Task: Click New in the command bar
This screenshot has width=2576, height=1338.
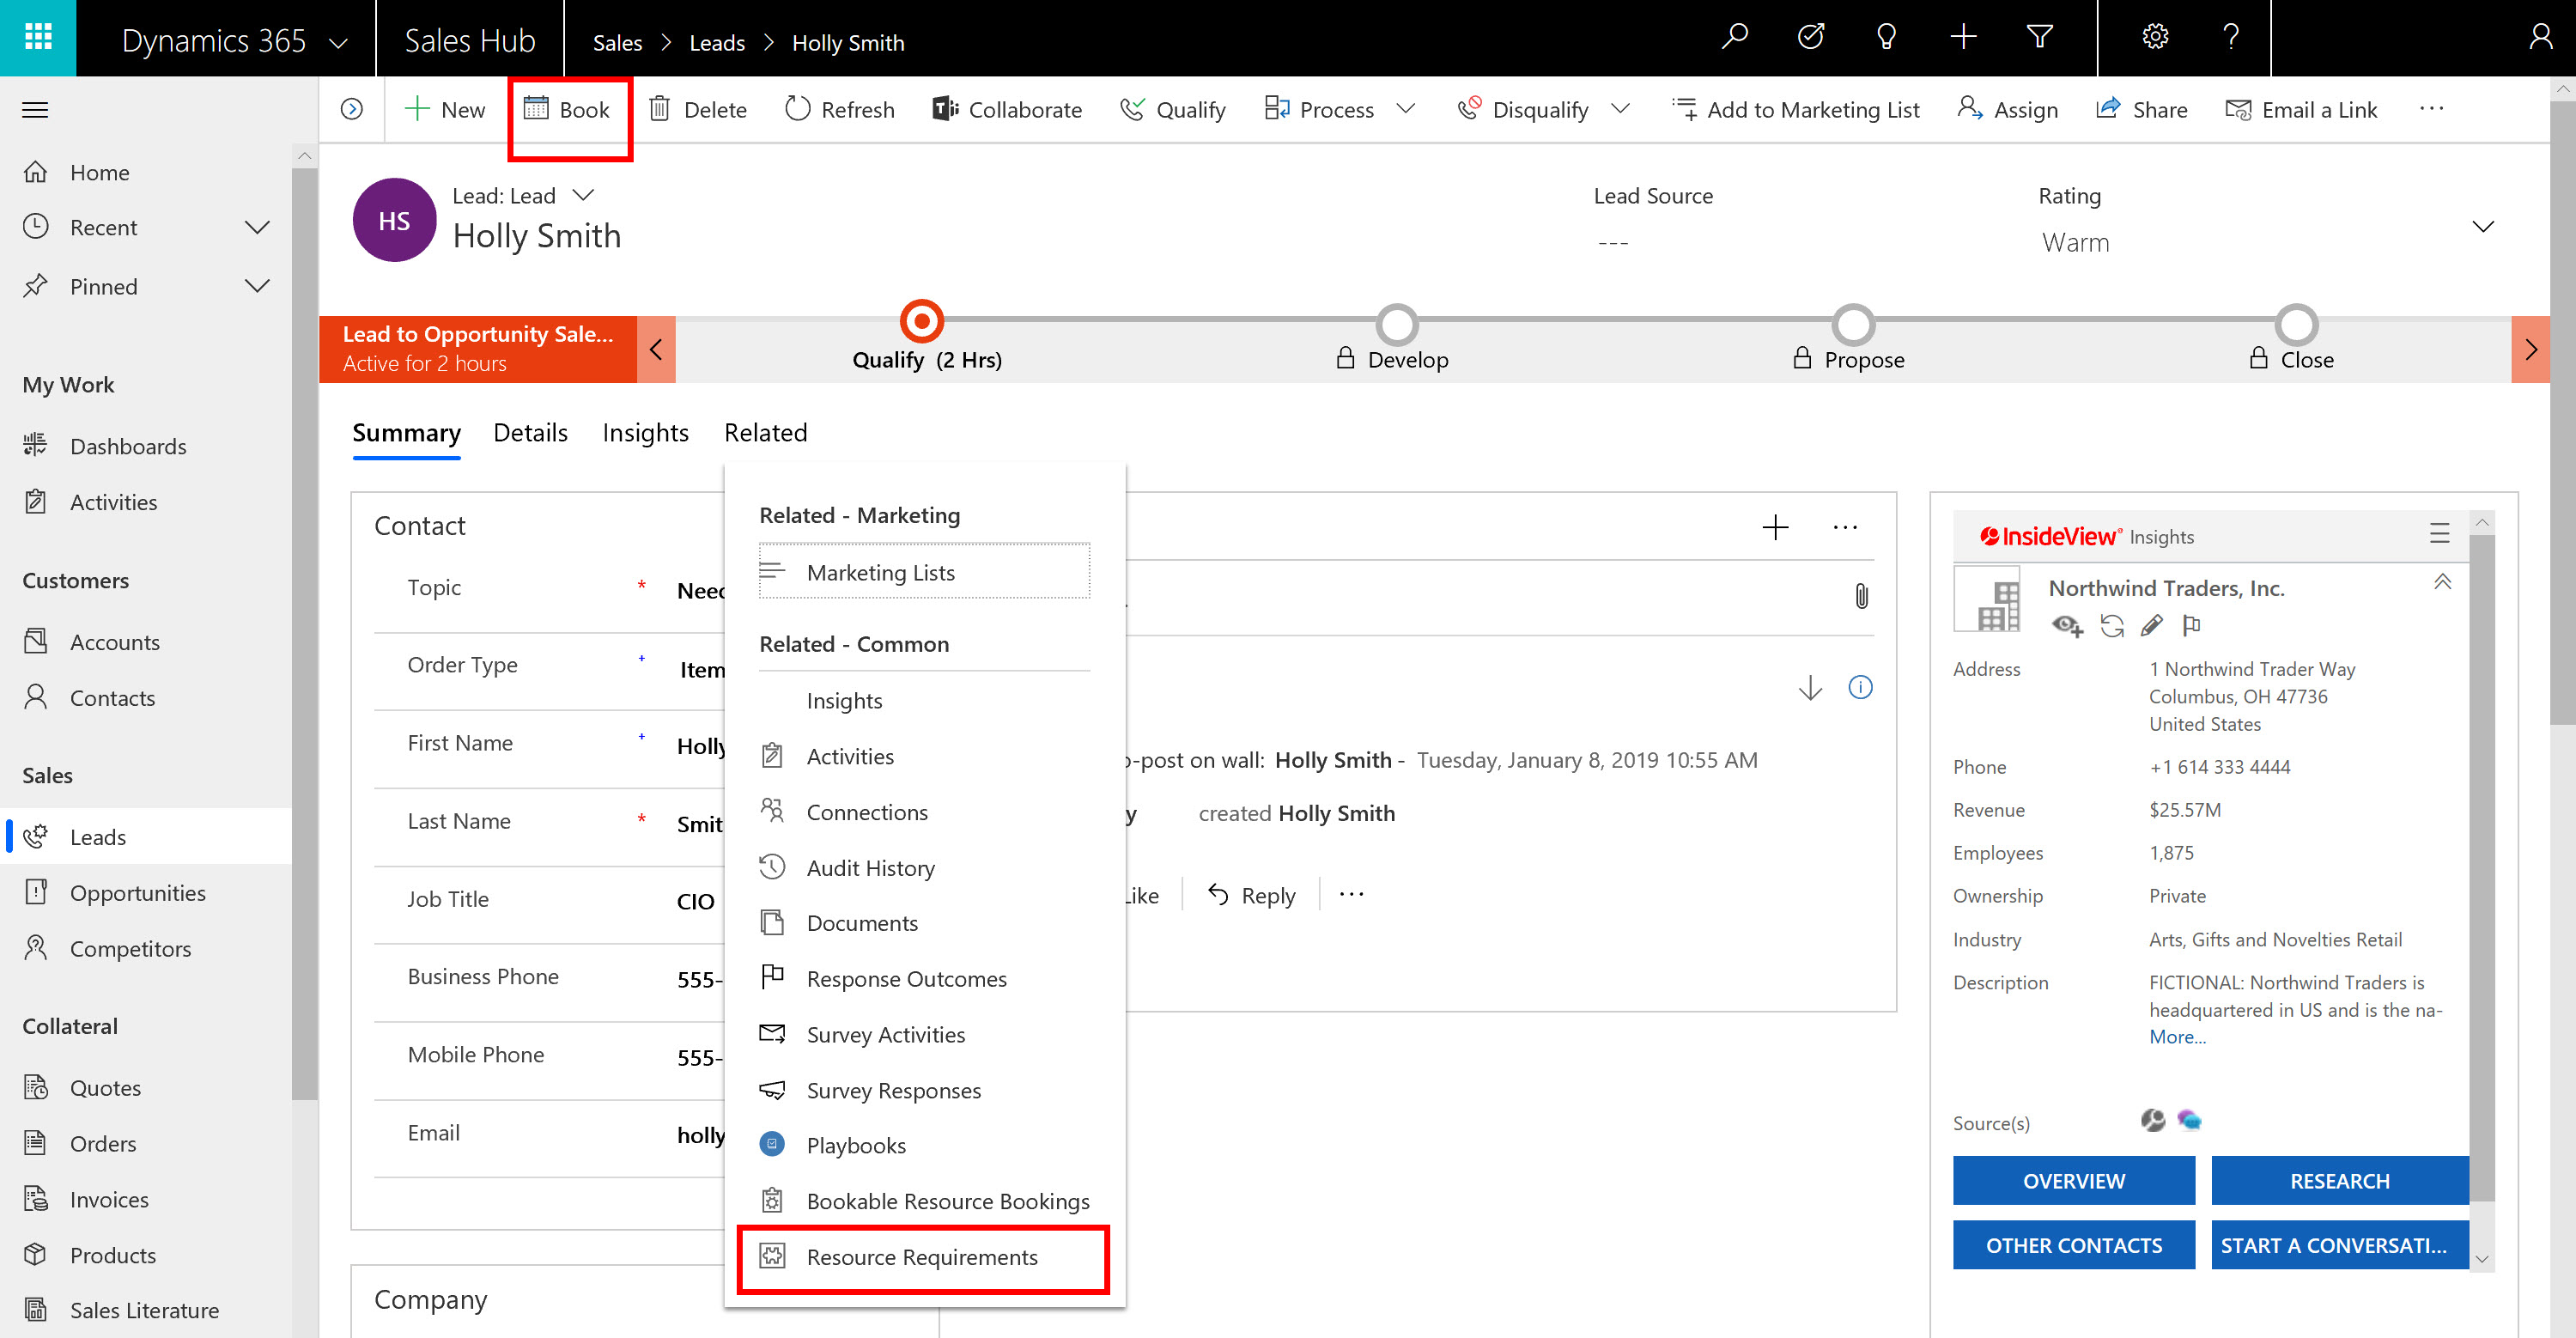Action: pos(445,110)
